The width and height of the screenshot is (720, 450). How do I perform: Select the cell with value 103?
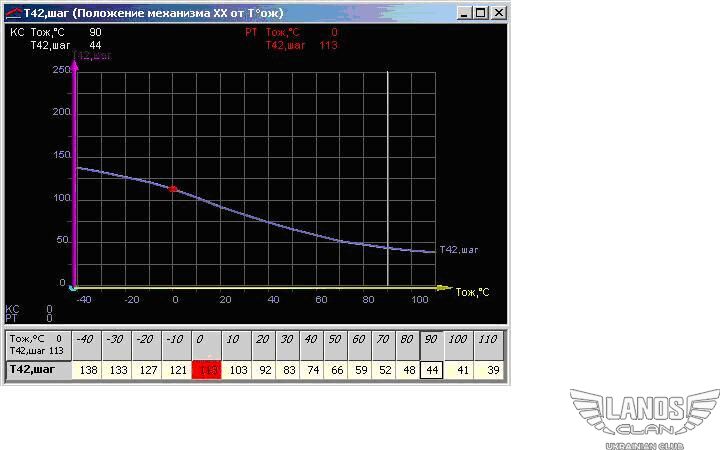[237, 370]
